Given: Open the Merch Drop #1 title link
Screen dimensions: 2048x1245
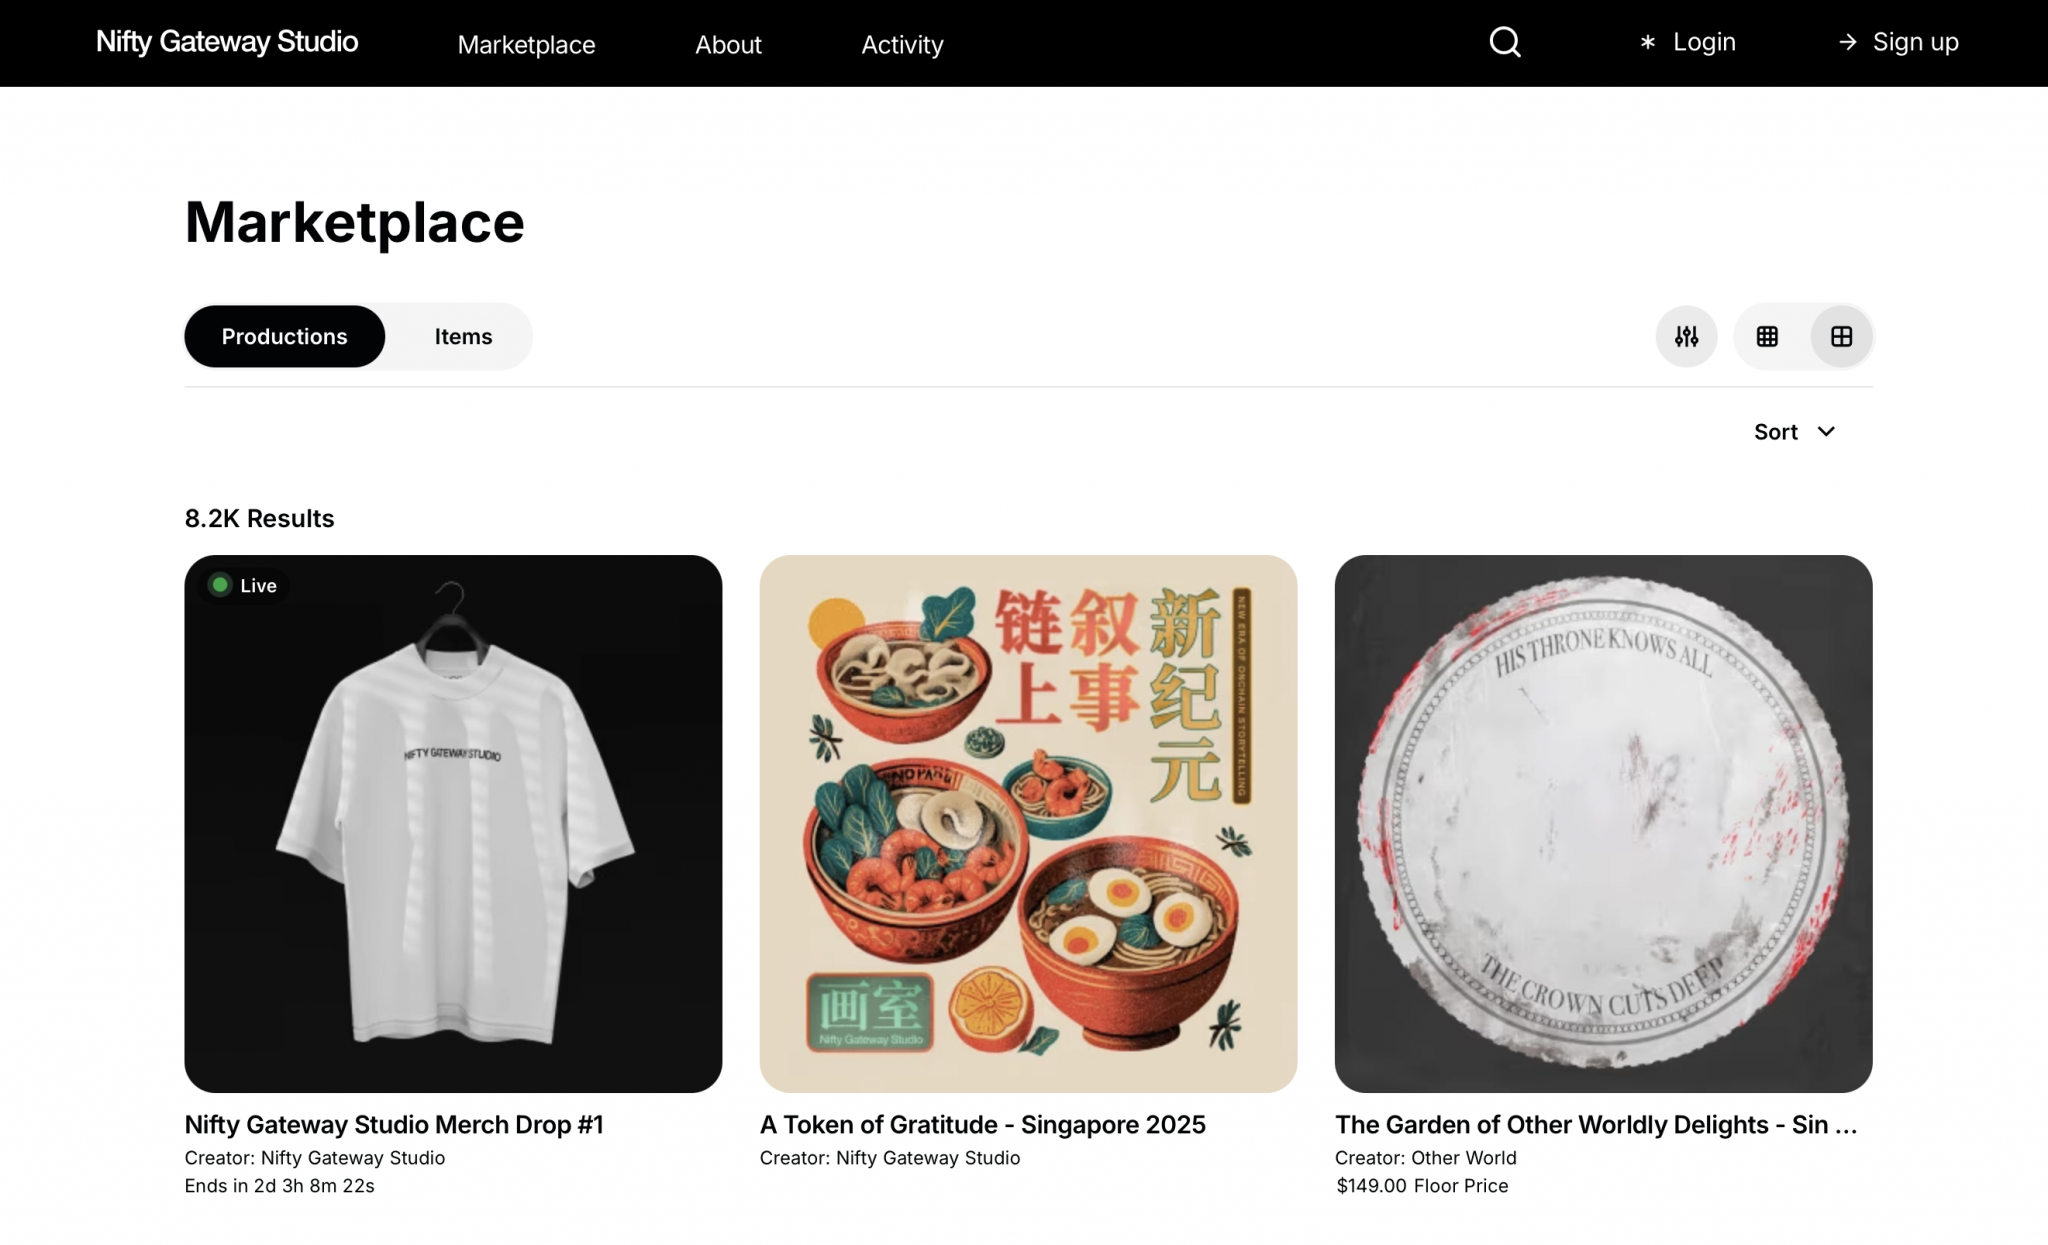Looking at the screenshot, I should coord(394,1124).
